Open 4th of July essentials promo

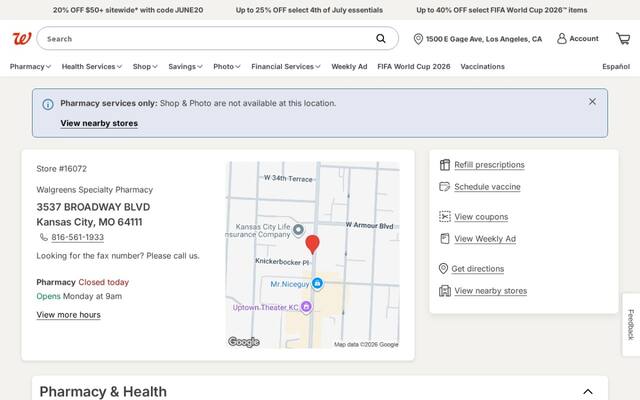[309, 10]
